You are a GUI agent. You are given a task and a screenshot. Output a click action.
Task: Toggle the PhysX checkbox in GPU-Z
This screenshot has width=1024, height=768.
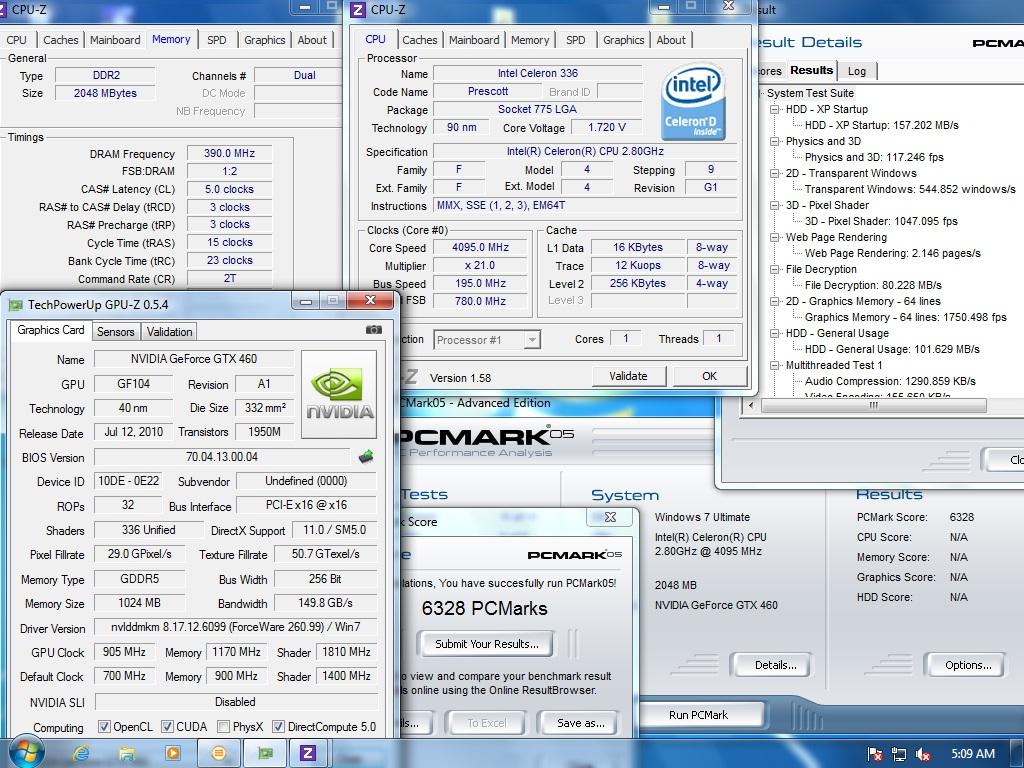pyautogui.click(x=223, y=726)
